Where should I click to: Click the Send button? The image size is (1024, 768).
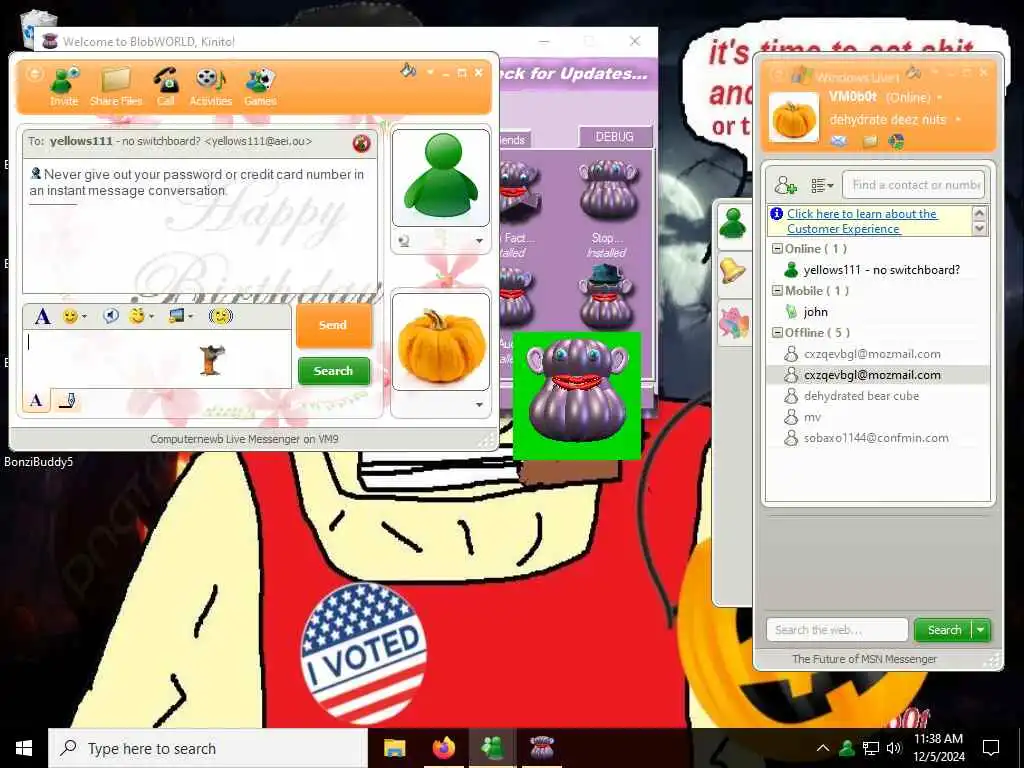click(x=334, y=325)
